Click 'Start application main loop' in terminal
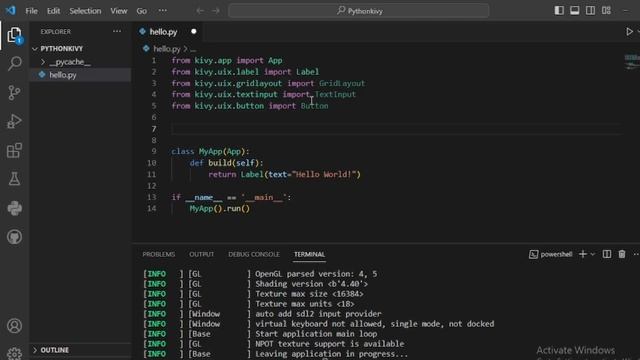Screen dimensions: 640x360 (316, 334)
